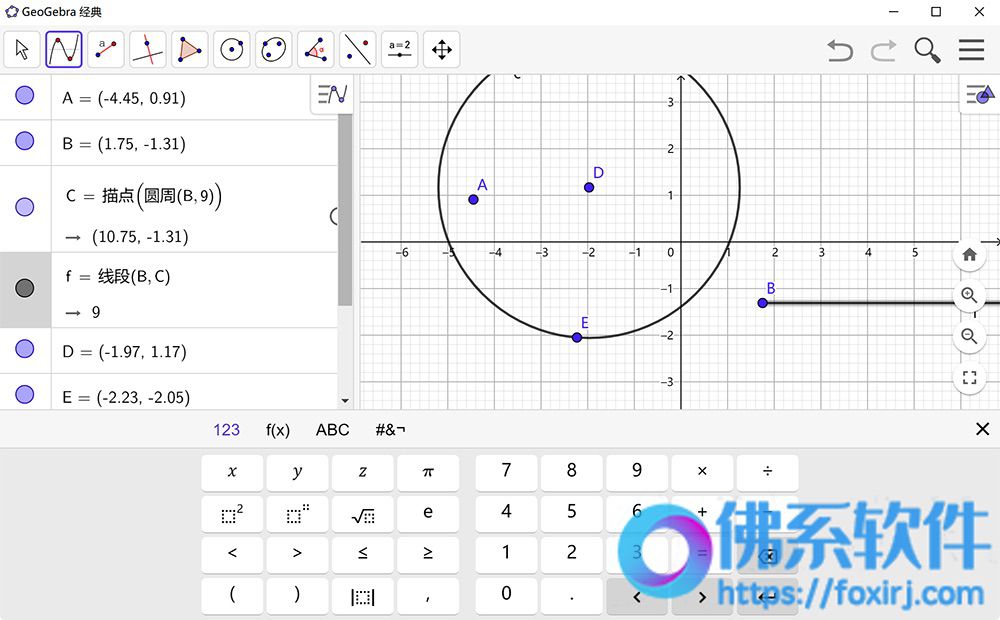Zoom in the graphics view
The width and height of the screenshot is (1000, 620).
tap(969, 295)
